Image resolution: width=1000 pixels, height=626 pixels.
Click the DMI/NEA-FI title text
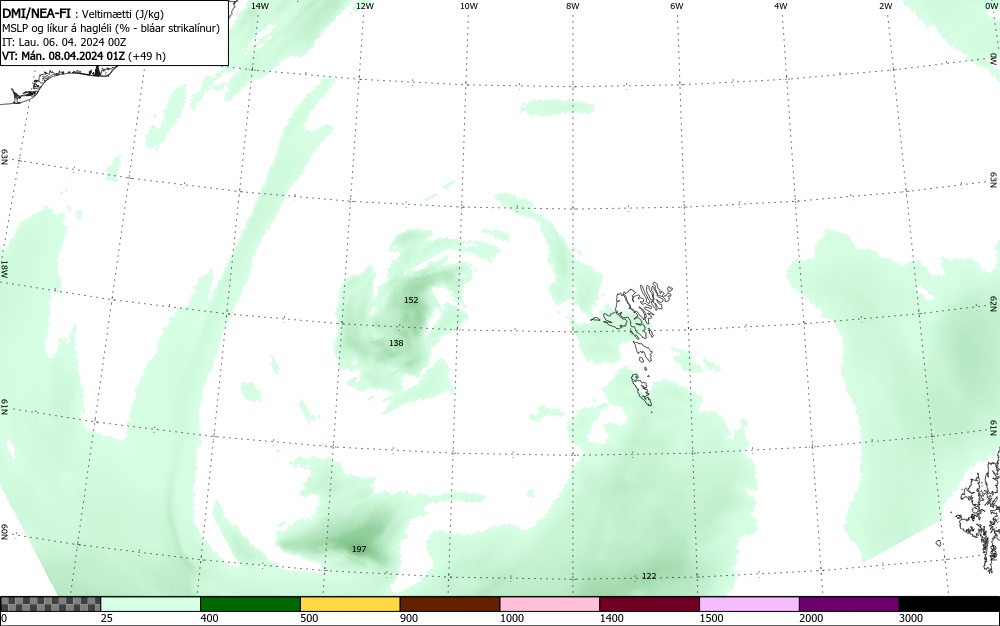point(36,13)
